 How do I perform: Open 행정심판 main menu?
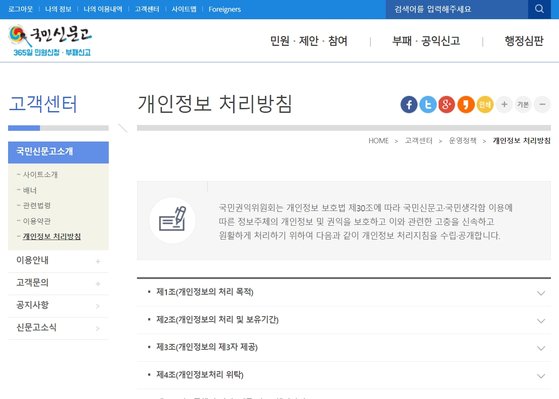point(524,41)
